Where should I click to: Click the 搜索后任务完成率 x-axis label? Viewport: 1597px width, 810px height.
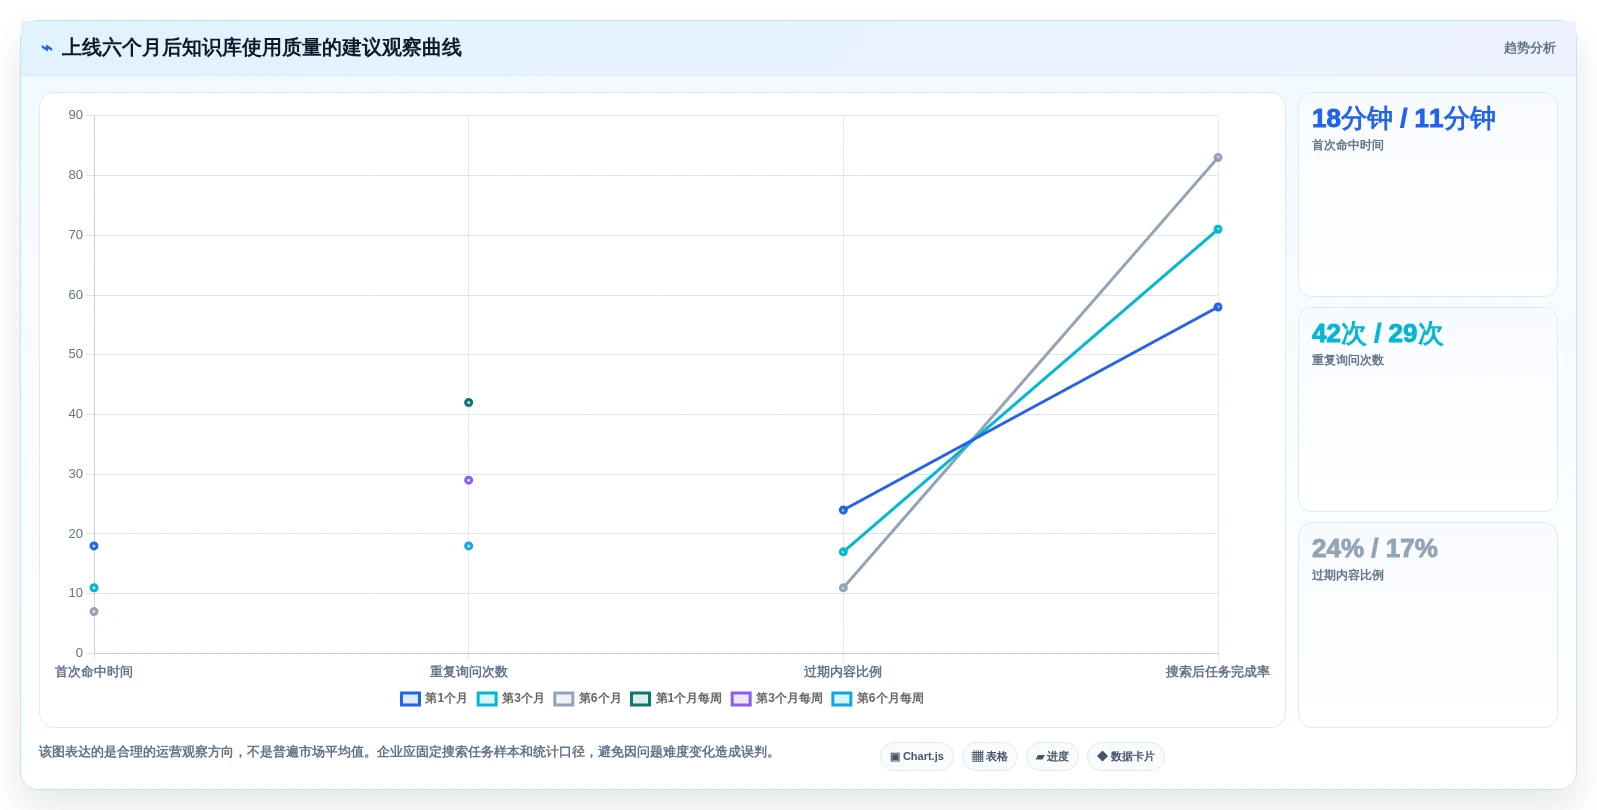tap(1217, 672)
